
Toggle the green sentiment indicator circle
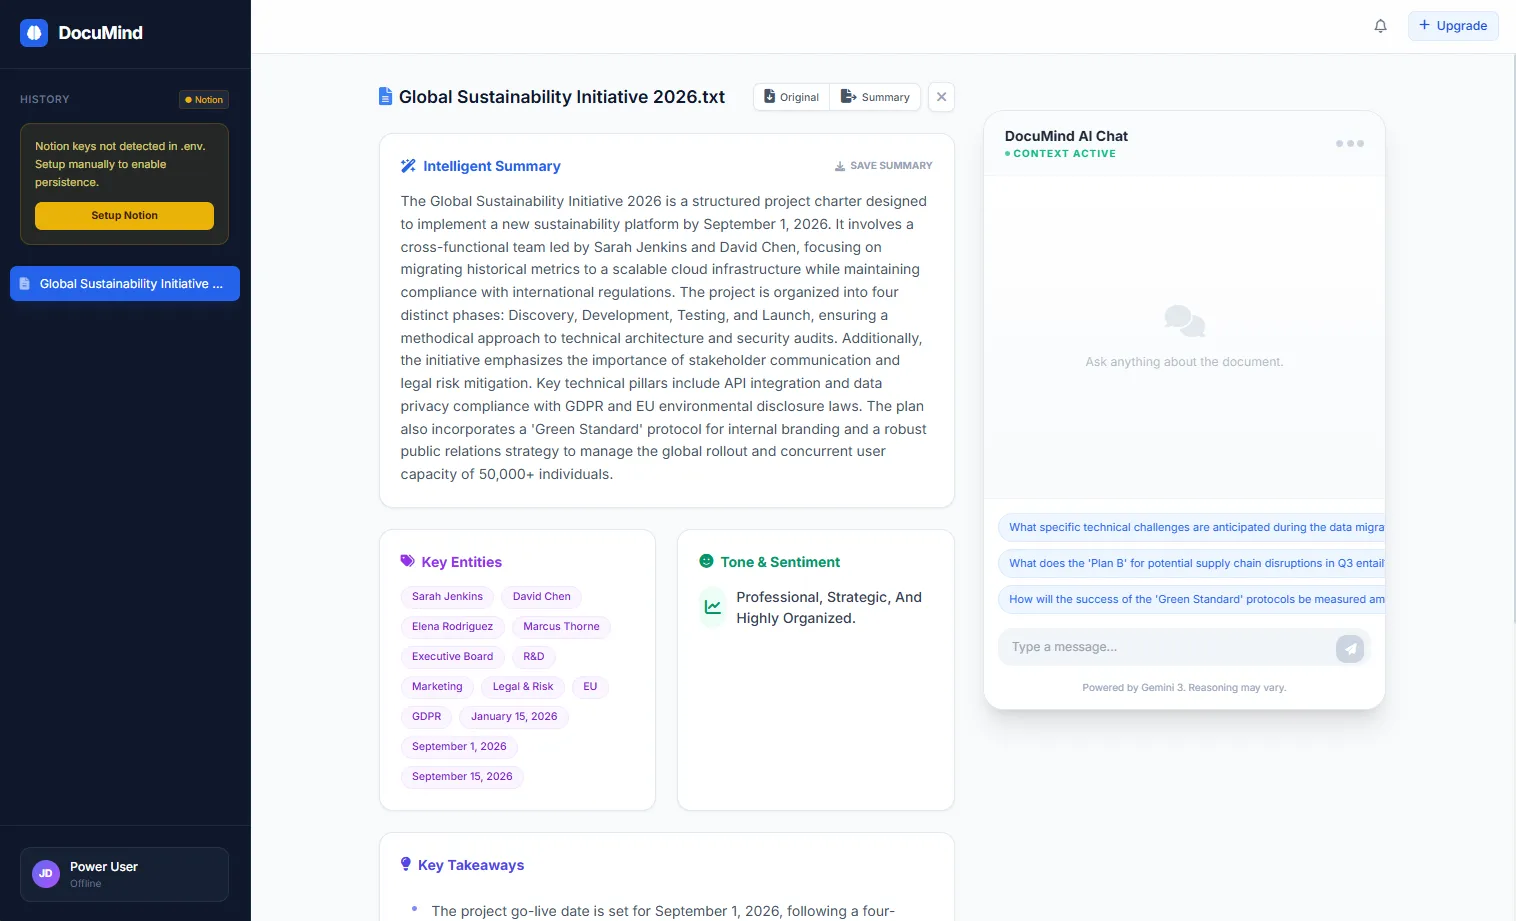[x=706, y=561]
